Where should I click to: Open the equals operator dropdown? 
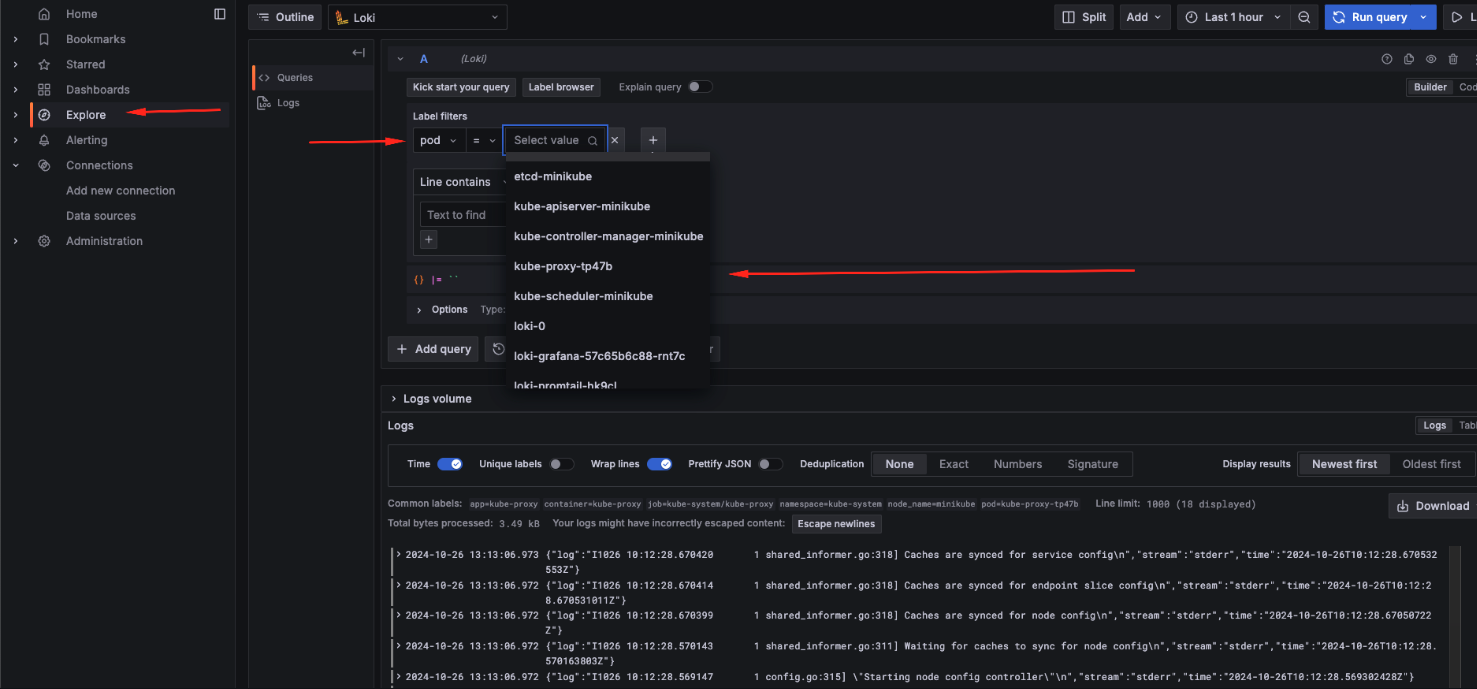[484, 141]
